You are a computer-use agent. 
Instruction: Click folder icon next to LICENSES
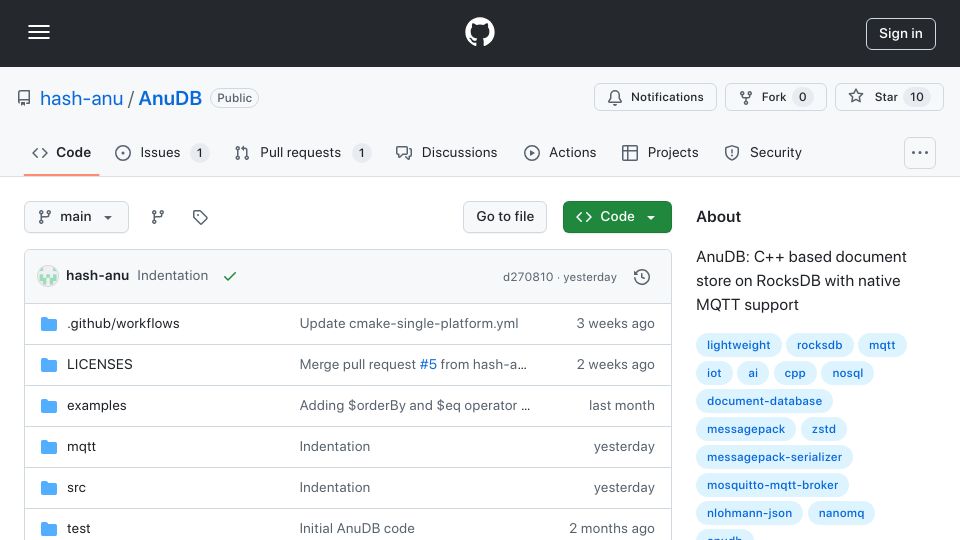click(49, 365)
